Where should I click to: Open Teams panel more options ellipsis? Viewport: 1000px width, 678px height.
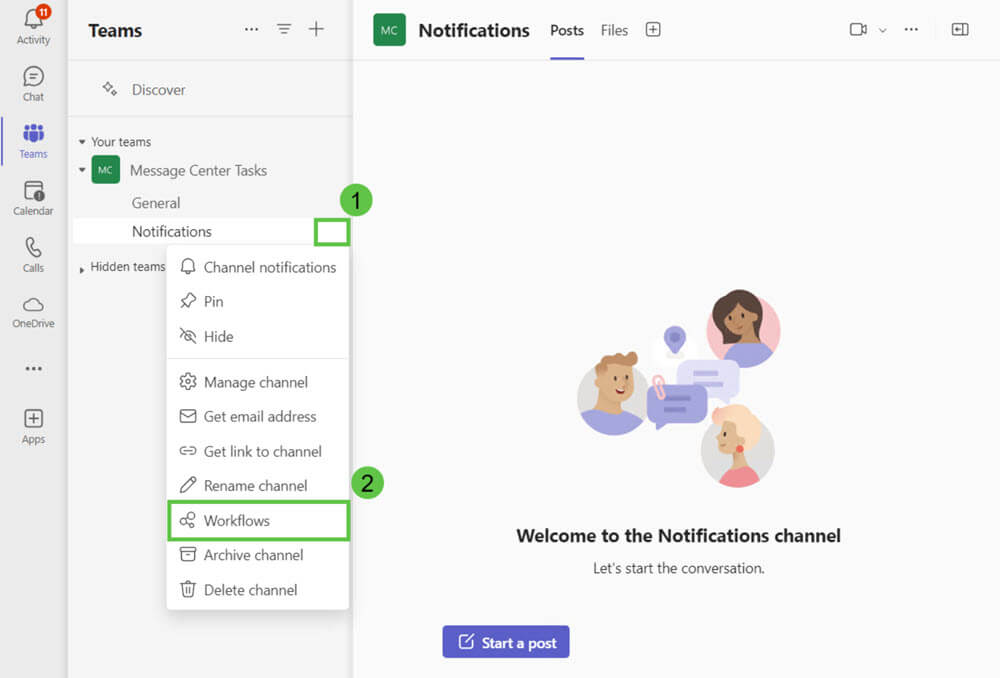(251, 29)
